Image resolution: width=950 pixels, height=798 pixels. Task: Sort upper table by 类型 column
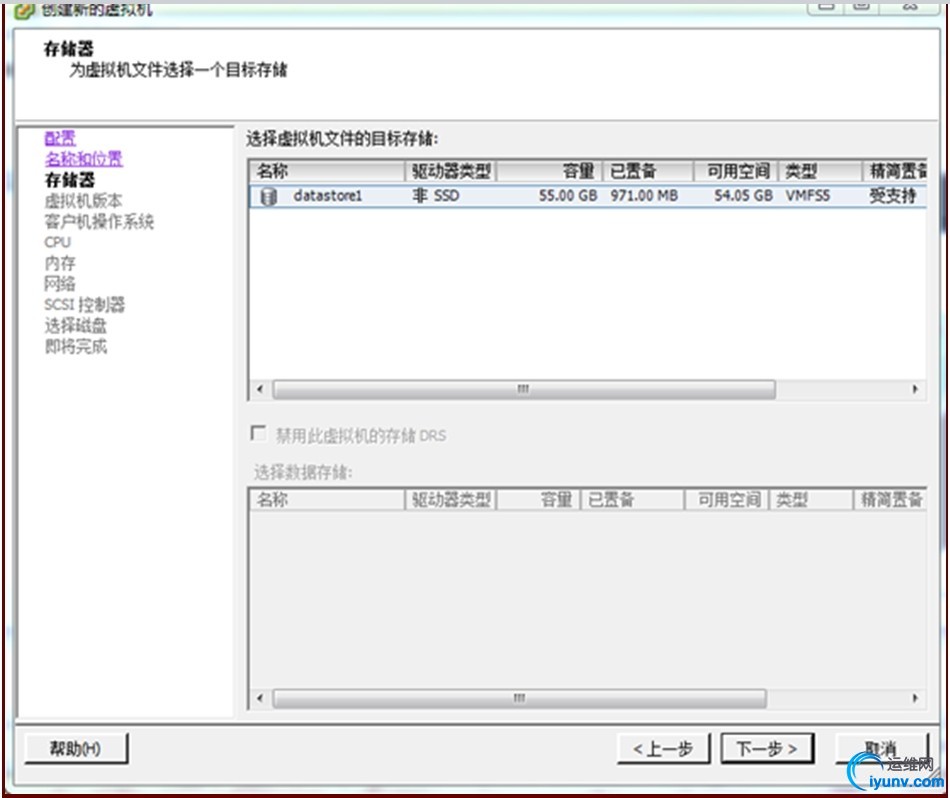(x=820, y=171)
